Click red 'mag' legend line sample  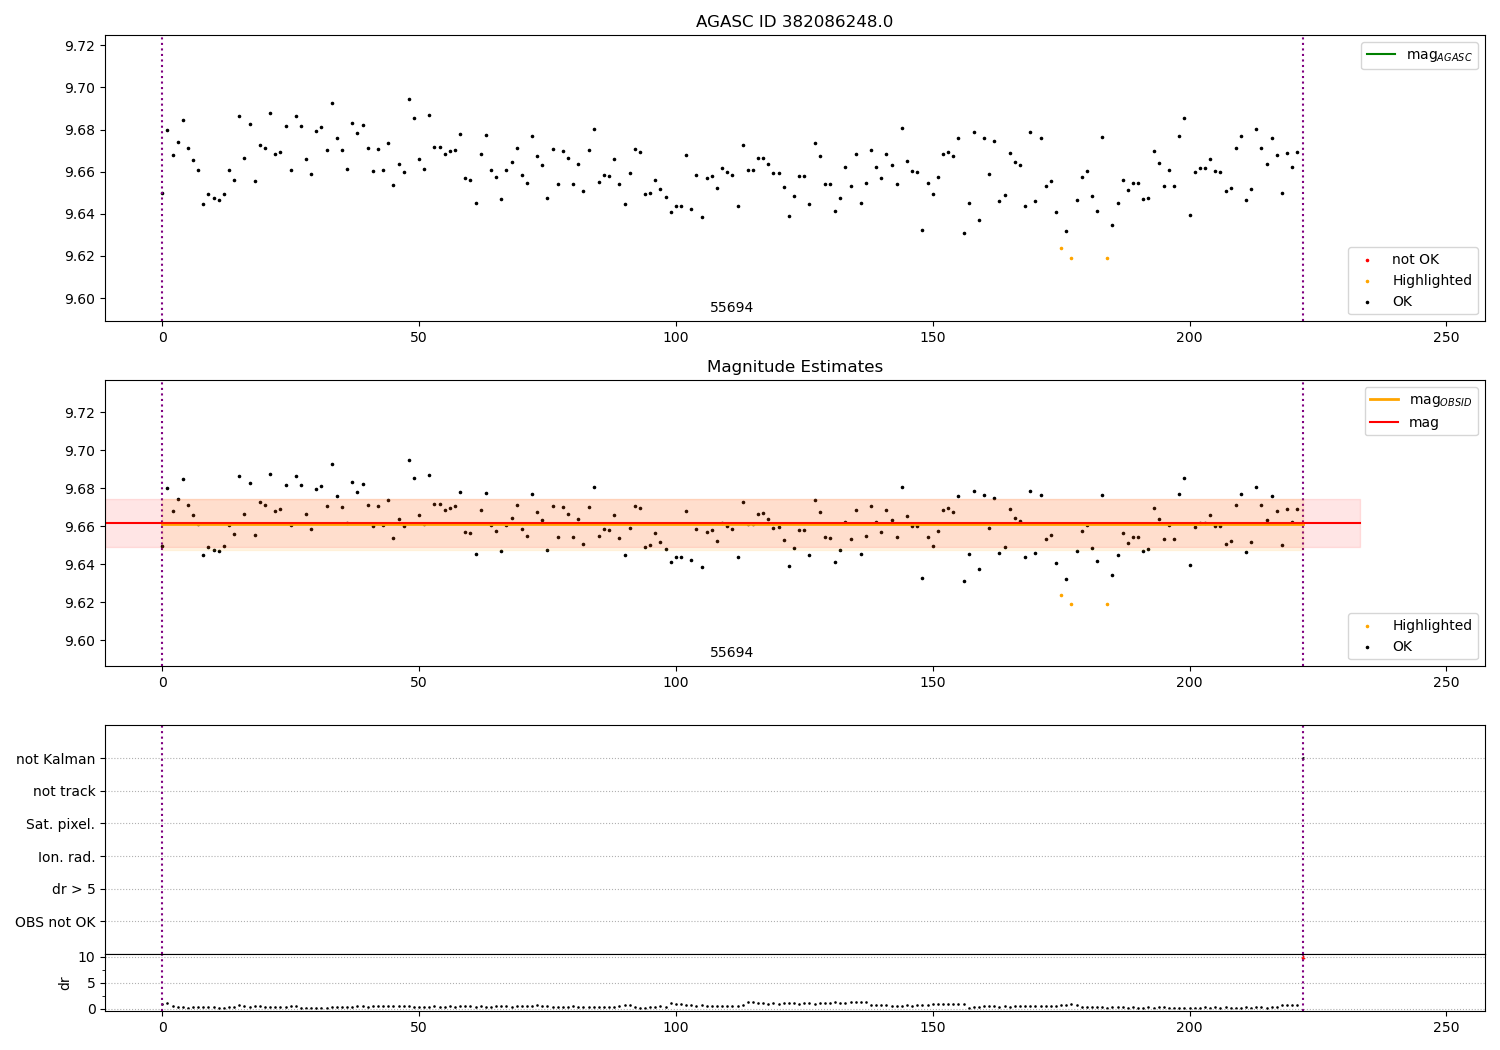pyautogui.click(x=1385, y=423)
